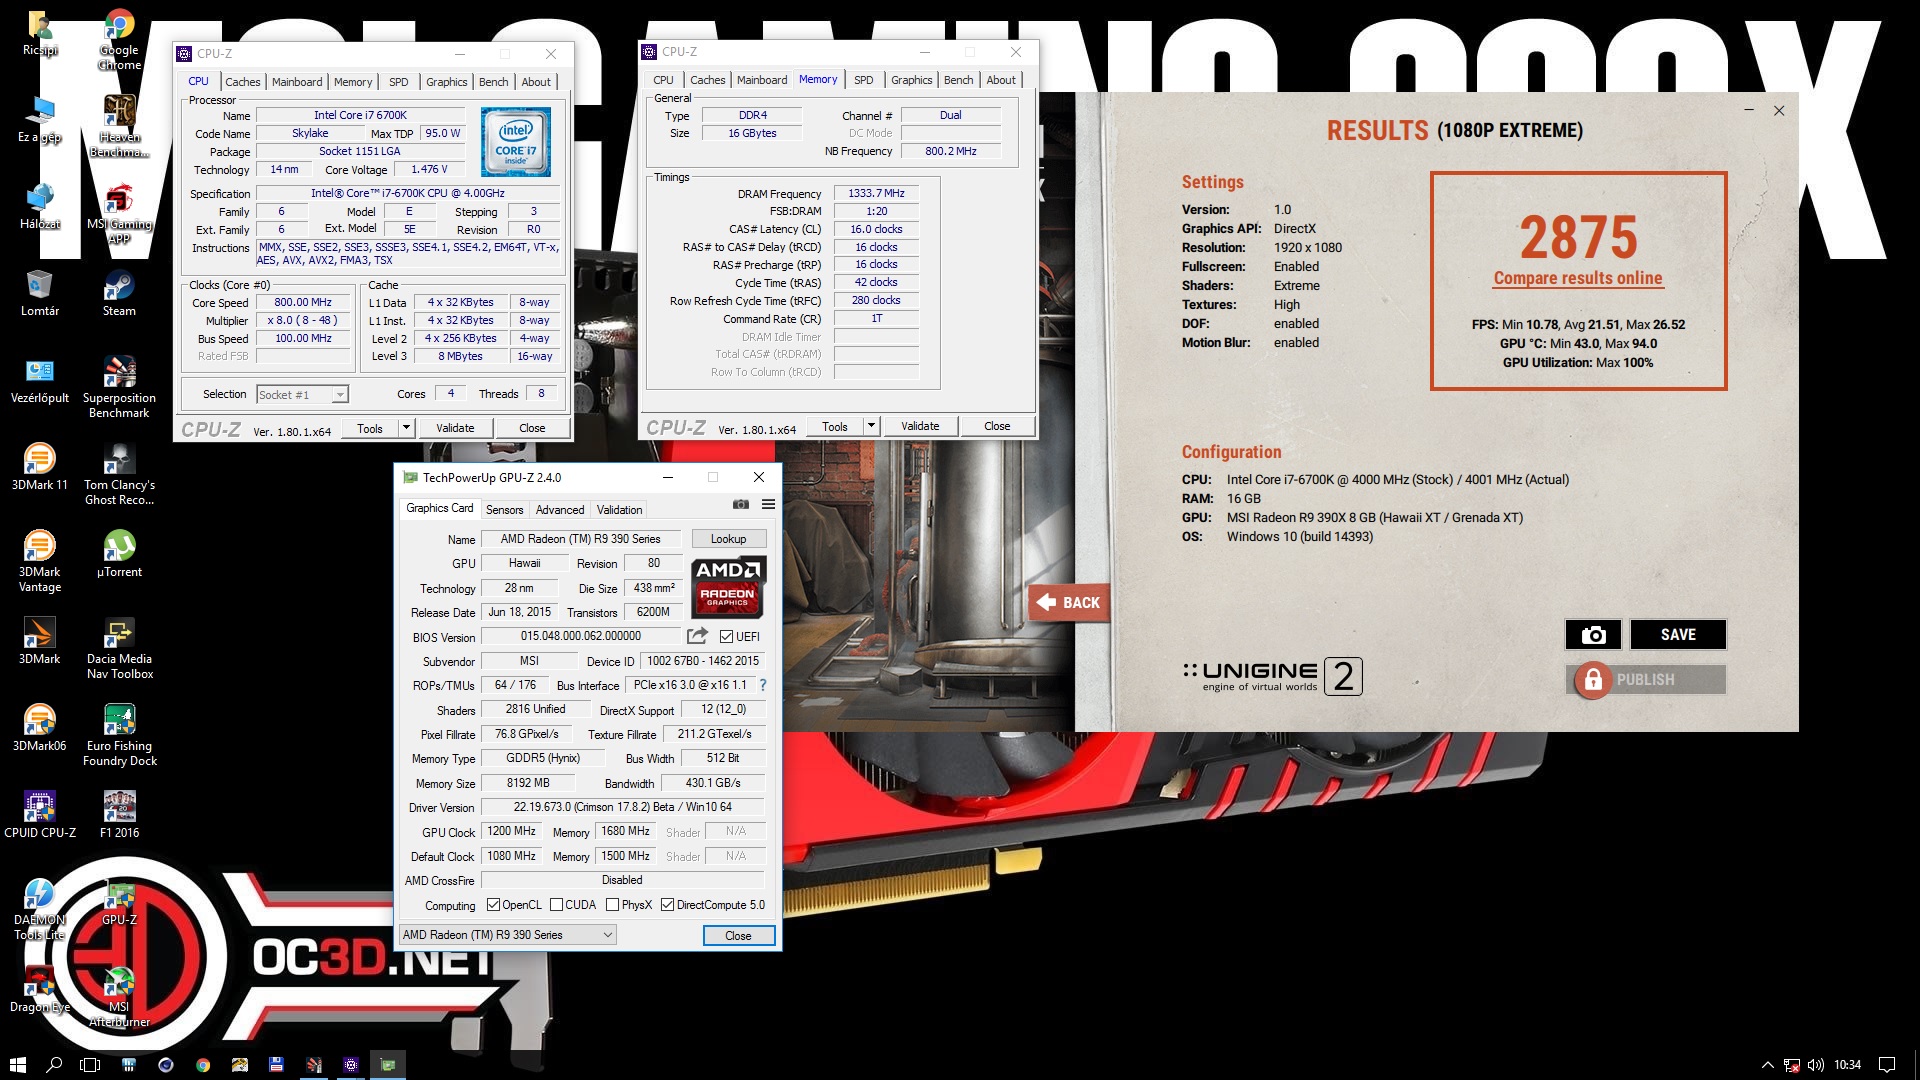Open the Heaven Benchmark desktop shortcut

(119, 128)
